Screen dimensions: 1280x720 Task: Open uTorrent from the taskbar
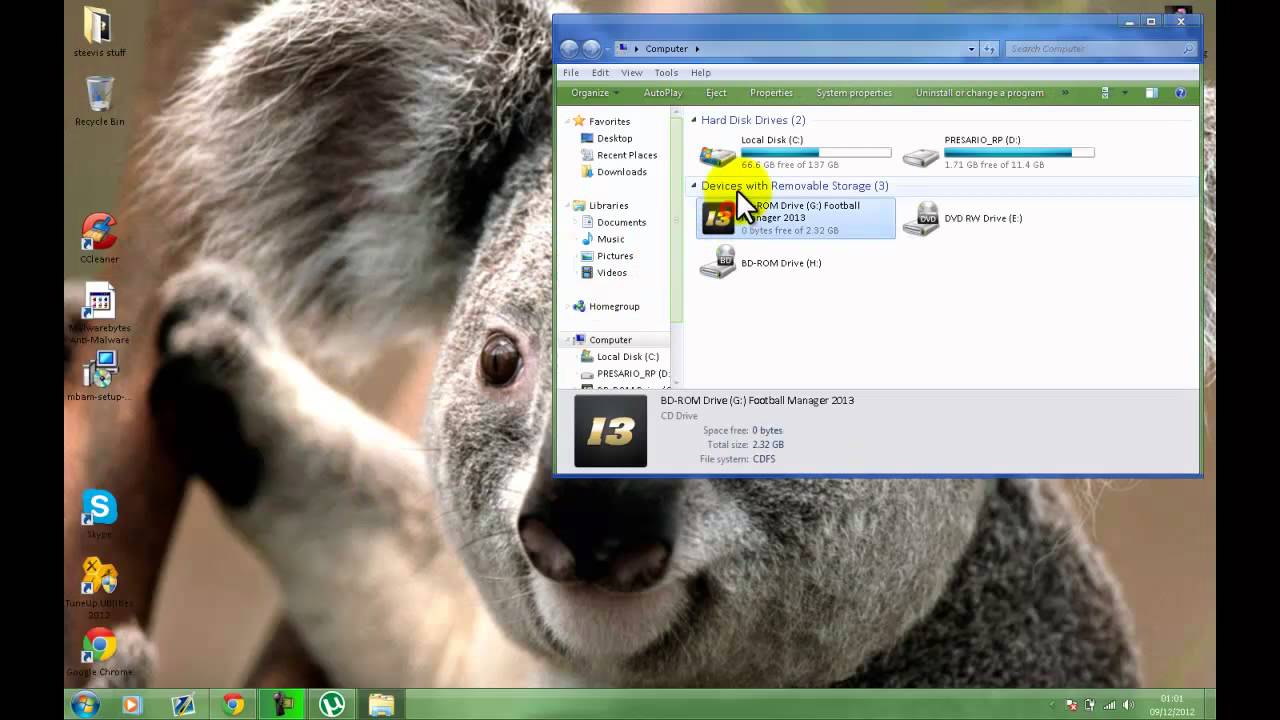tap(332, 705)
